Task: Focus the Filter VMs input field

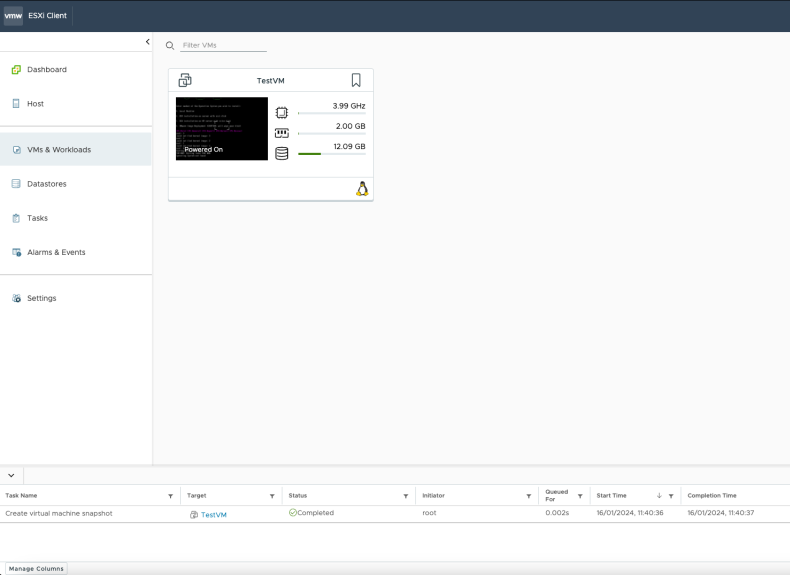Action: 223,45
